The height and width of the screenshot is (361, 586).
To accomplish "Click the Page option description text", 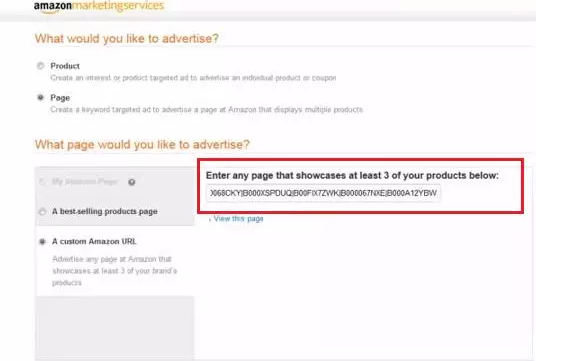I will click(207, 110).
